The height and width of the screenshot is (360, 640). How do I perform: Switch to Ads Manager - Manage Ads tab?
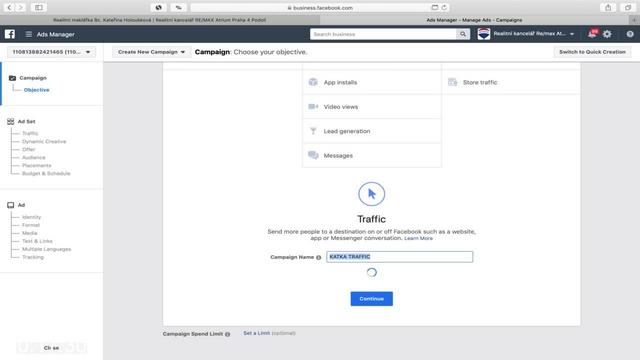pyautogui.click(x=474, y=20)
